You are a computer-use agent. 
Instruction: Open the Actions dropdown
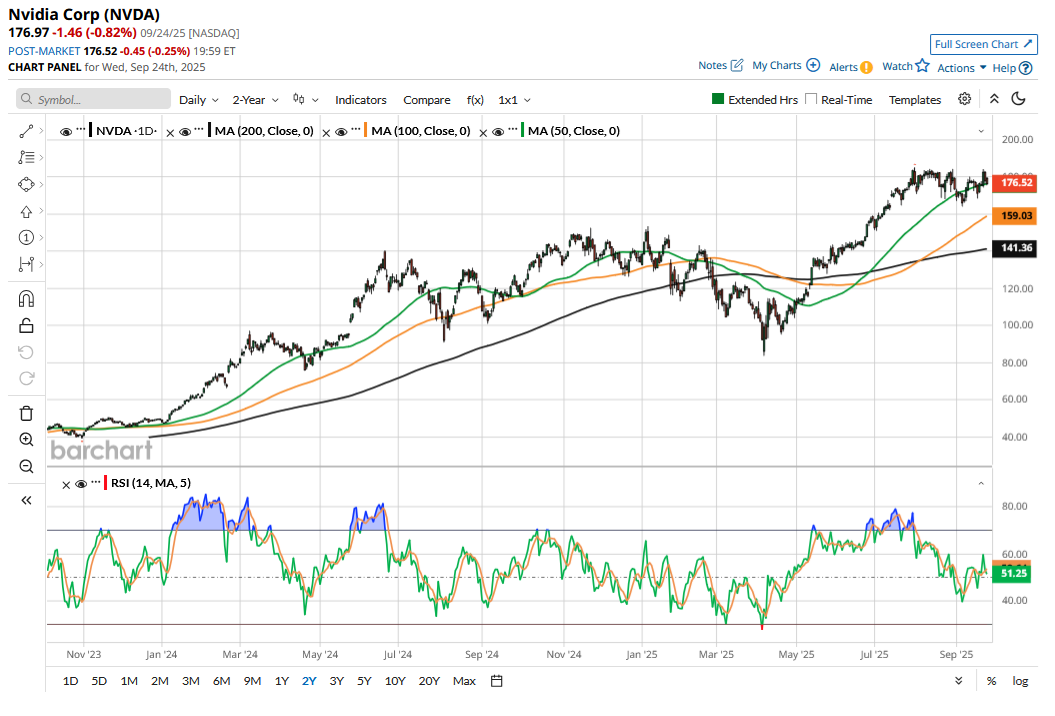(x=962, y=68)
